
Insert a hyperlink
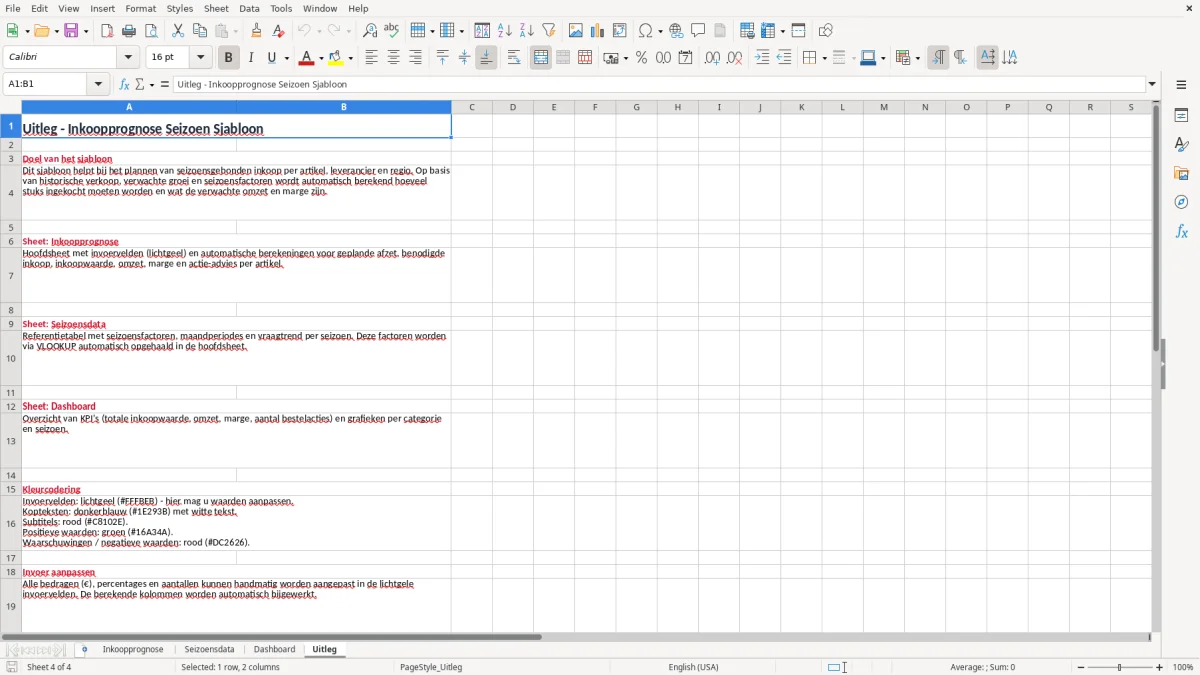[676, 31]
